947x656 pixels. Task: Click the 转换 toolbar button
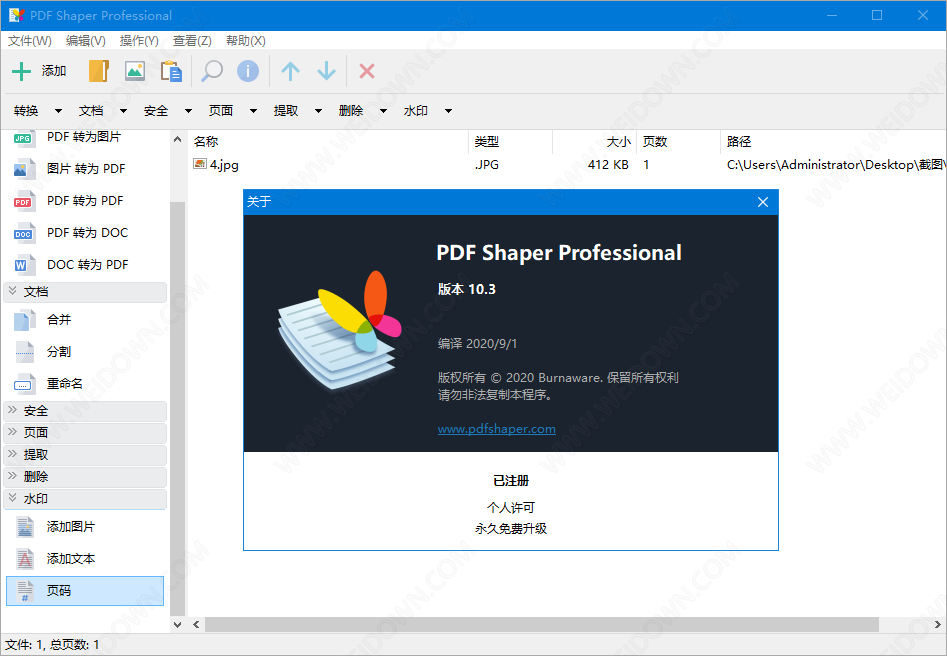point(26,111)
